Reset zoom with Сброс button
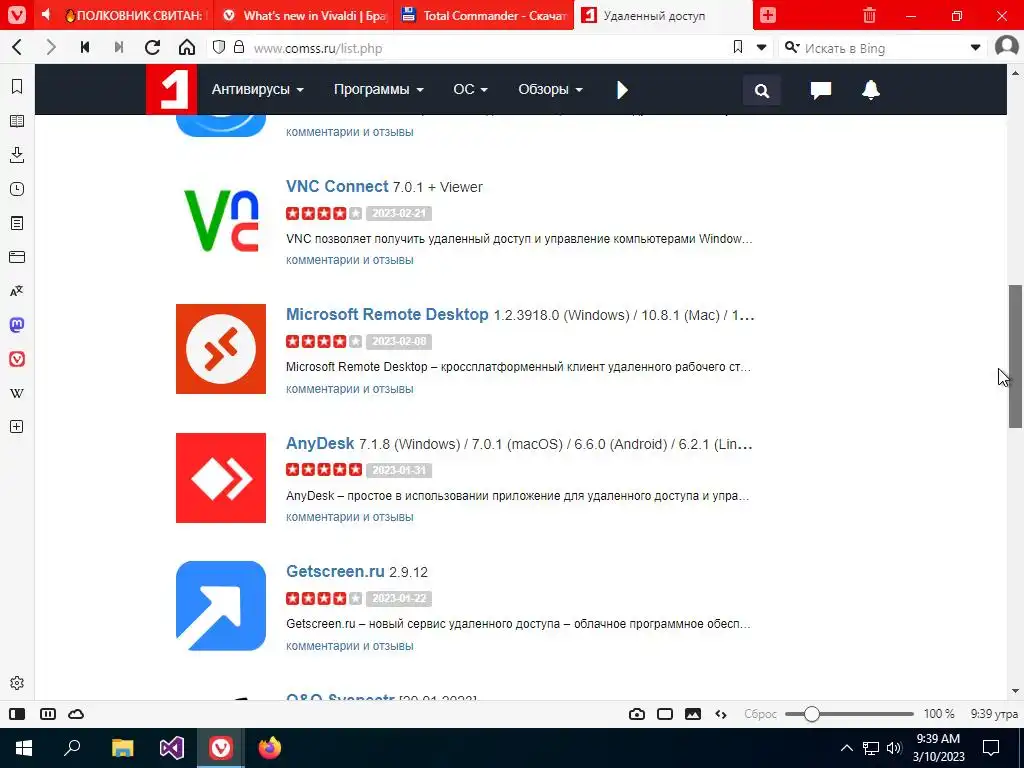Viewport: 1024px width, 768px height. tap(760, 714)
